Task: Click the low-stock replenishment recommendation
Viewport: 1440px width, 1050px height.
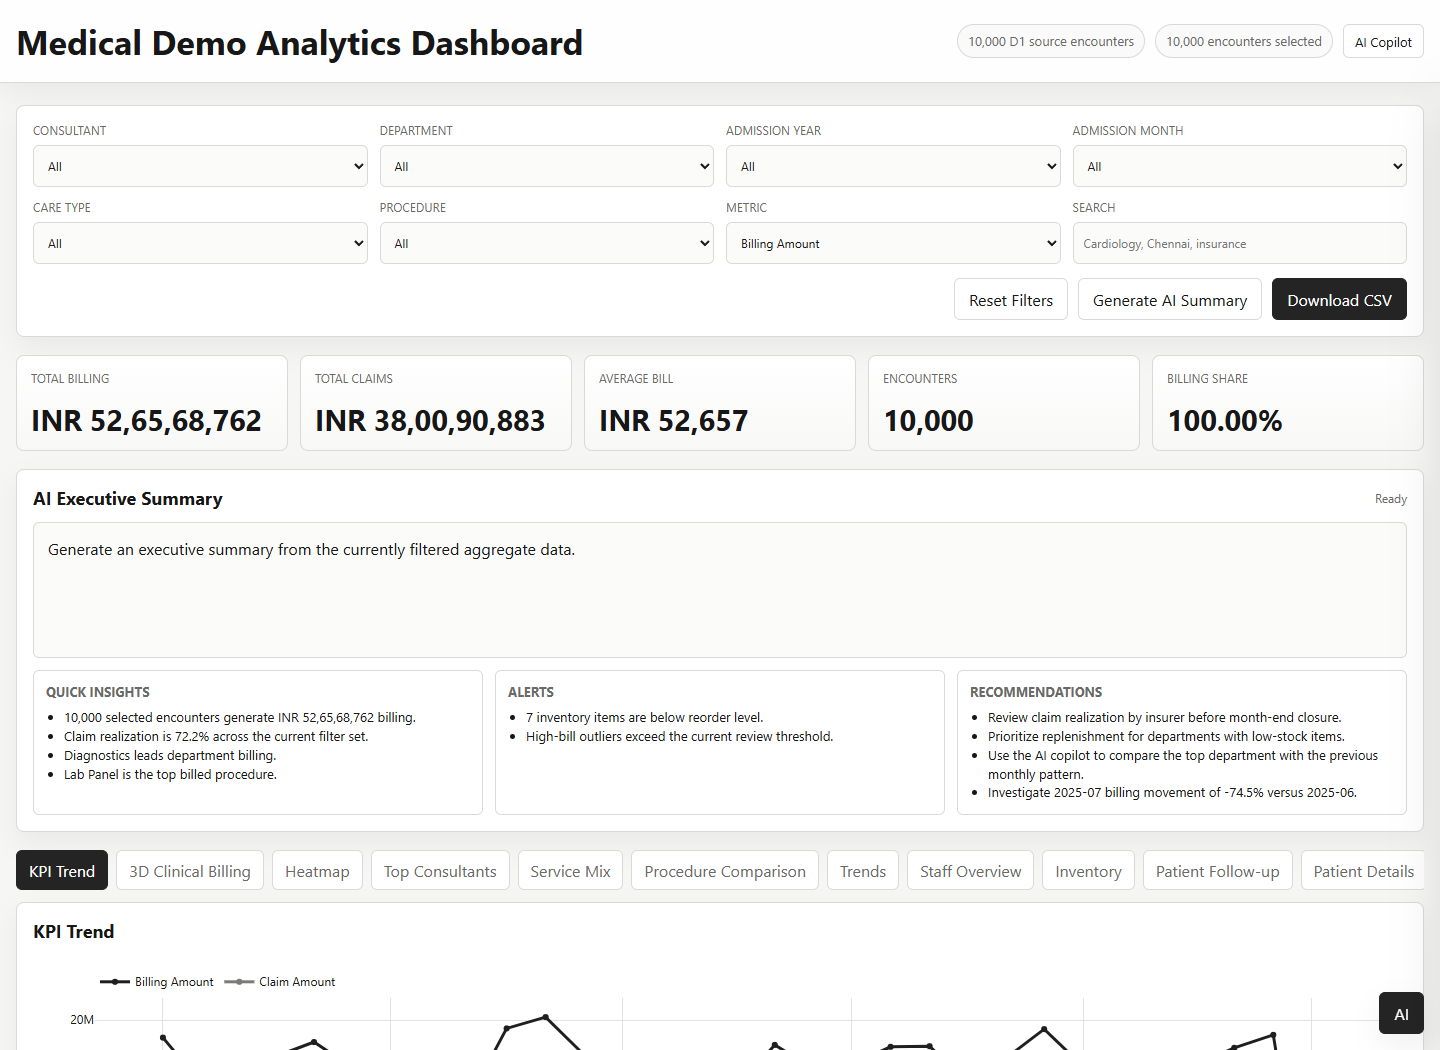Action: [1166, 736]
